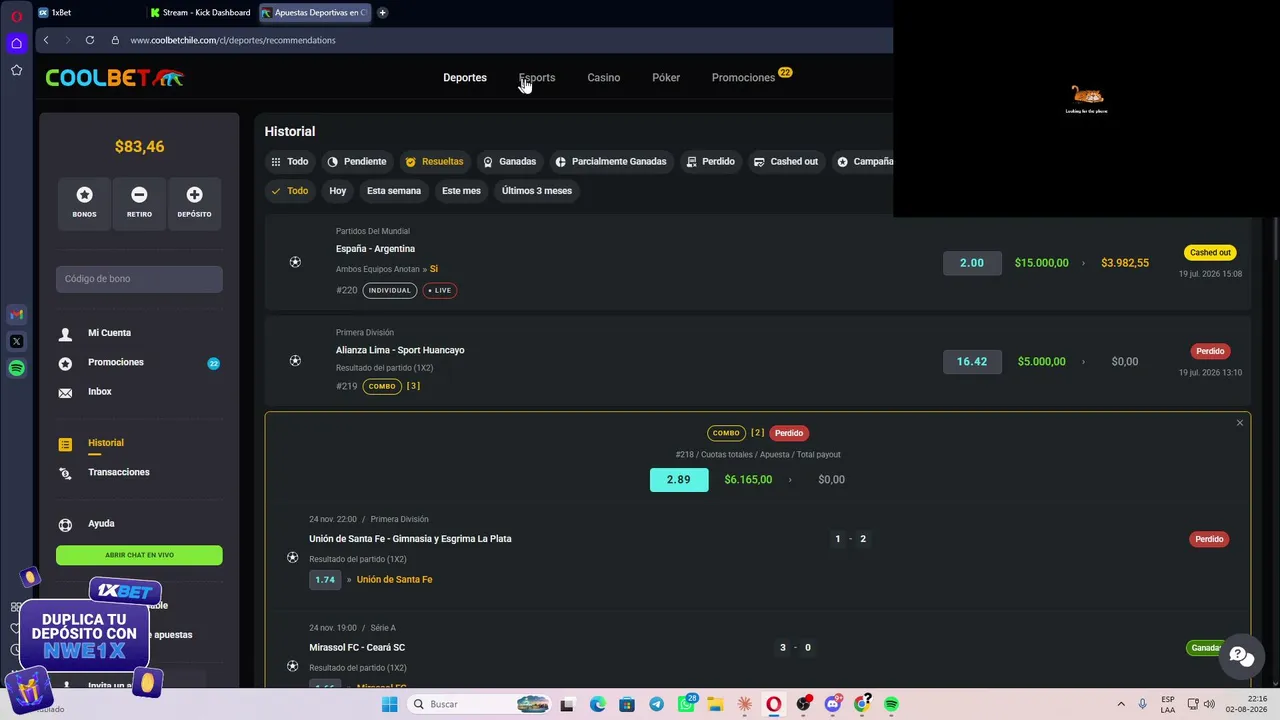Screen dimensions: 1280x720
Task: Click the Ayuda lifebuoy icon
Action: click(x=65, y=524)
